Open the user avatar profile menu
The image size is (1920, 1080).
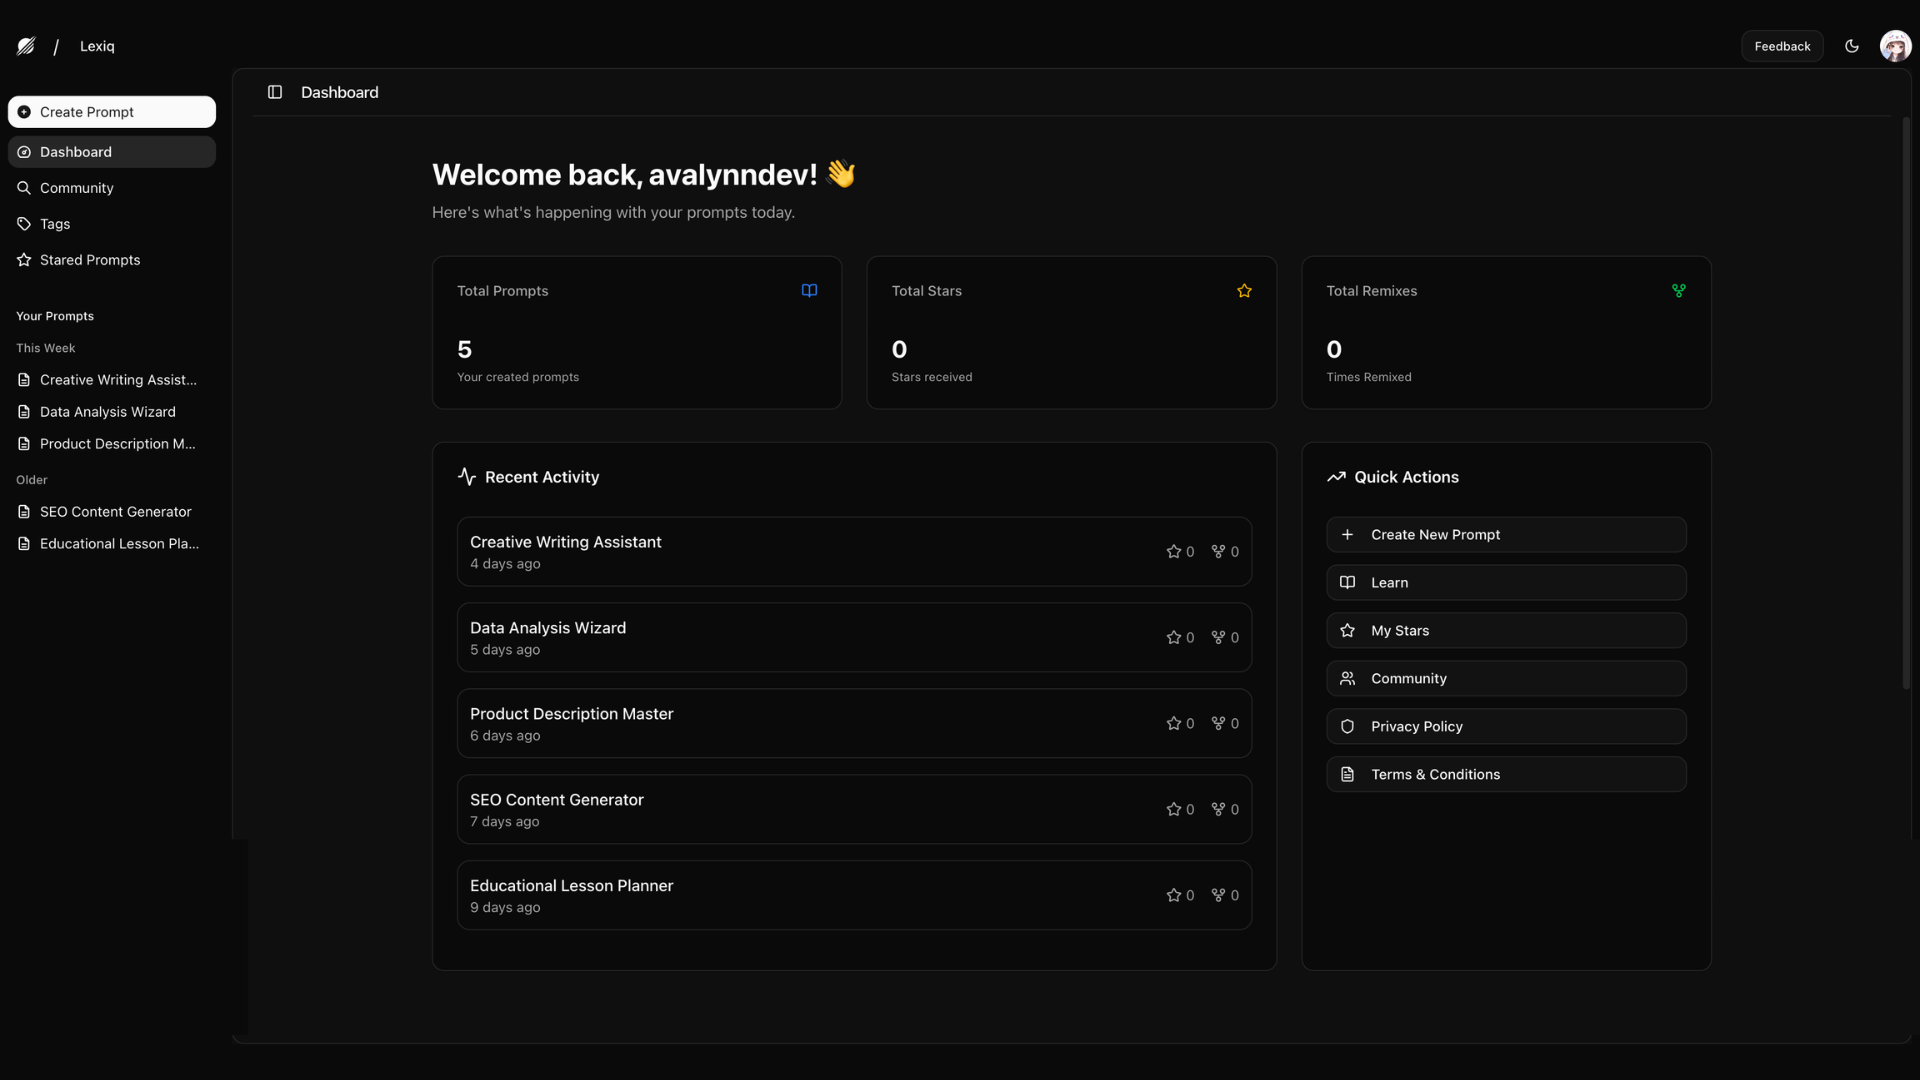click(x=1895, y=46)
